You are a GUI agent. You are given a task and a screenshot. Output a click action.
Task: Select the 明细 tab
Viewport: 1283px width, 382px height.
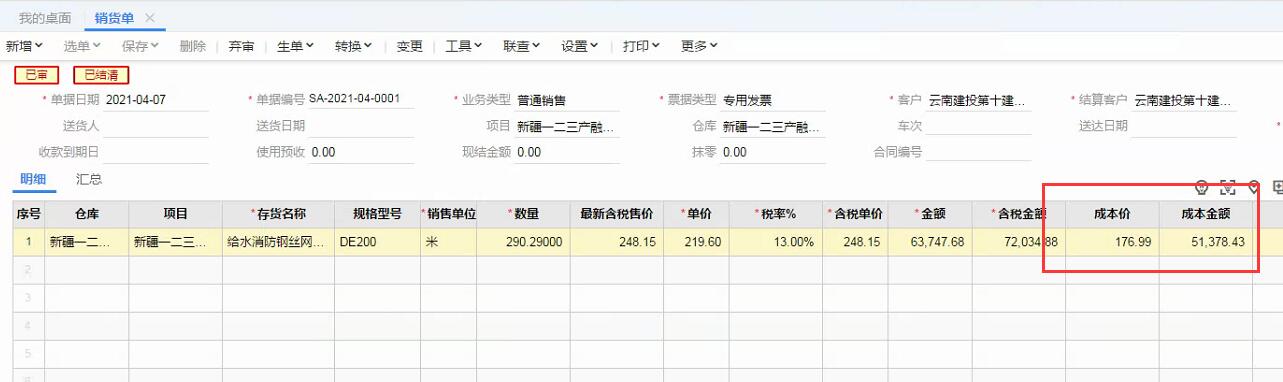tap(33, 179)
